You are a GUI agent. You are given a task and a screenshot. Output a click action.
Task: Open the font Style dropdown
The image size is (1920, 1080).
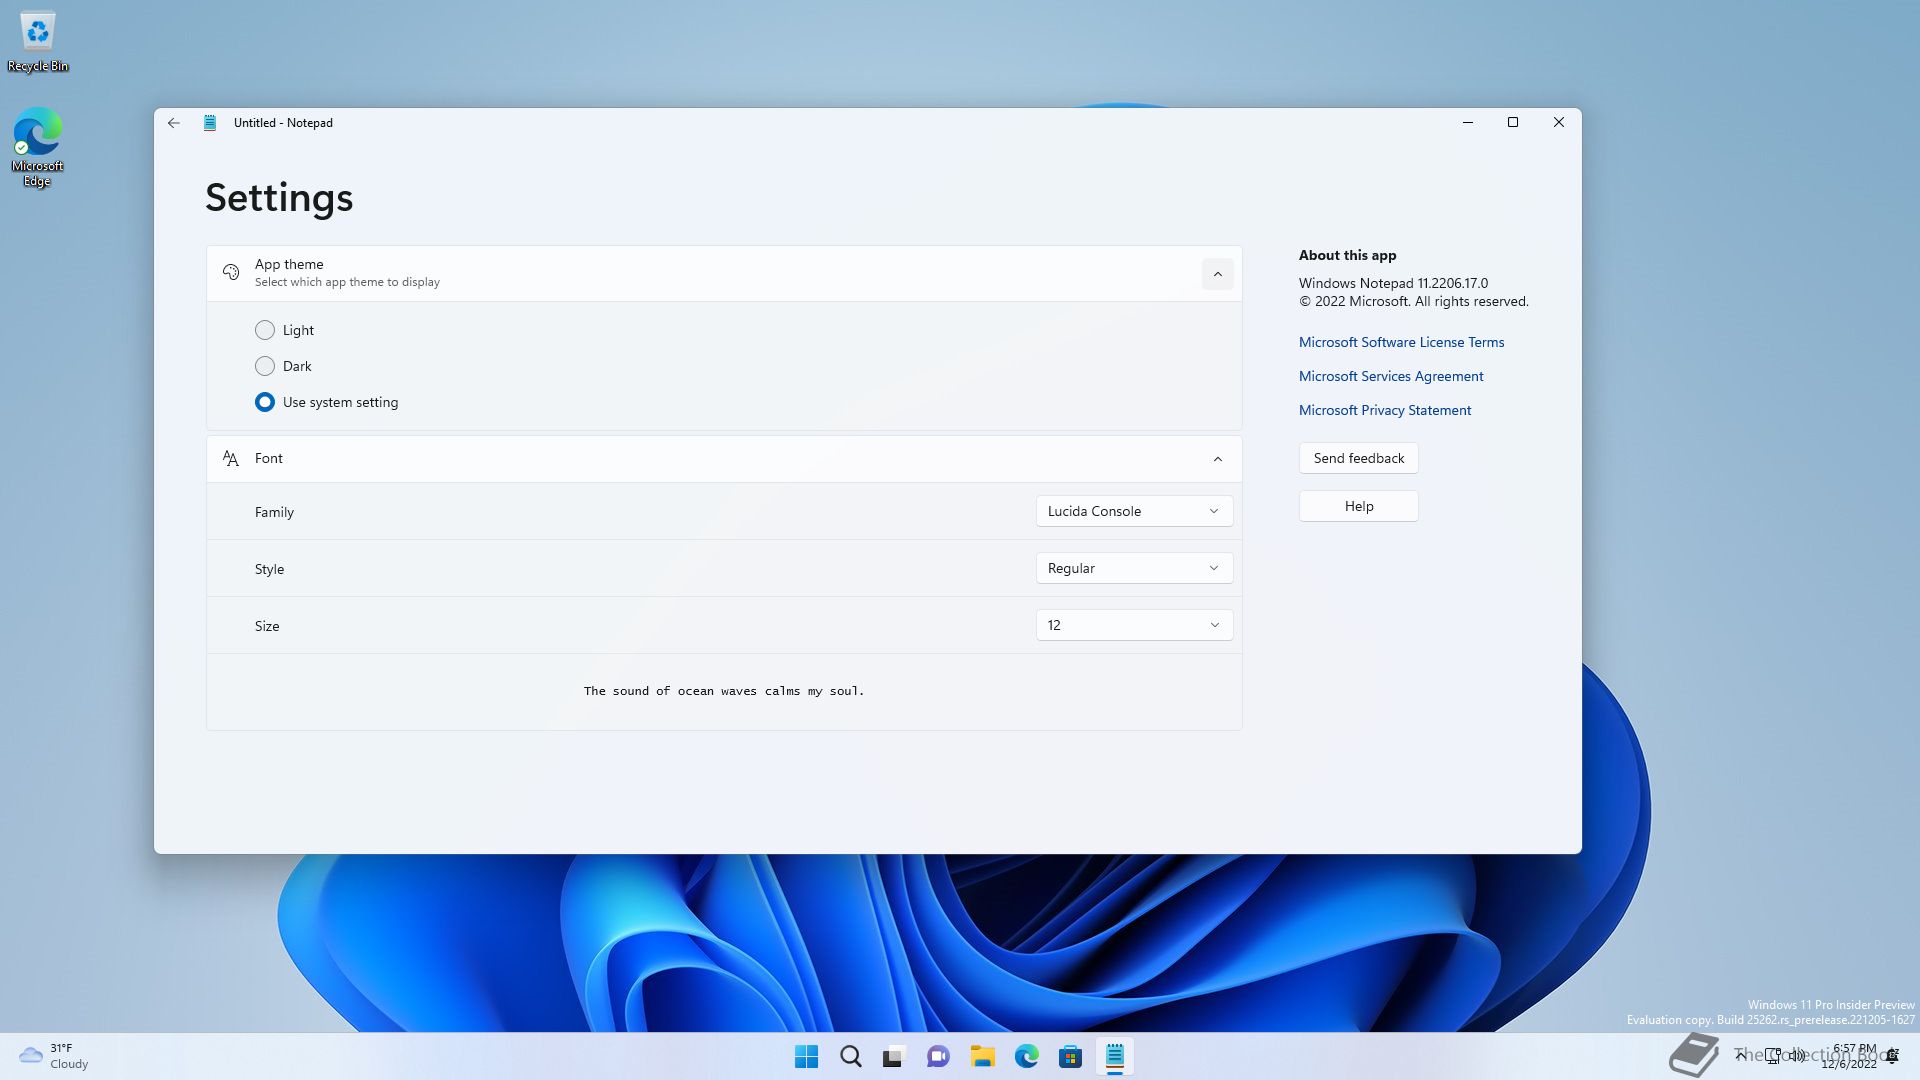[x=1134, y=568]
